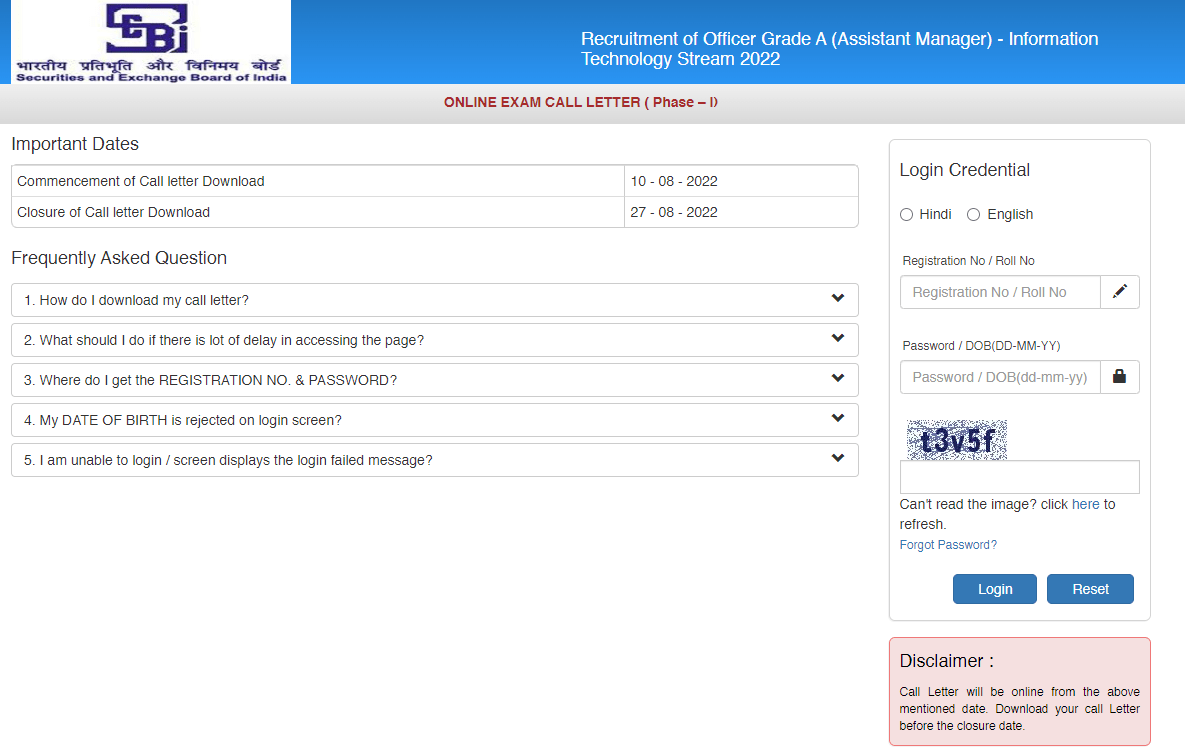This screenshot has height=756, width=1185.
Task: Expand the delay in accessing page question chevron
Action: (x=837, y=339)
